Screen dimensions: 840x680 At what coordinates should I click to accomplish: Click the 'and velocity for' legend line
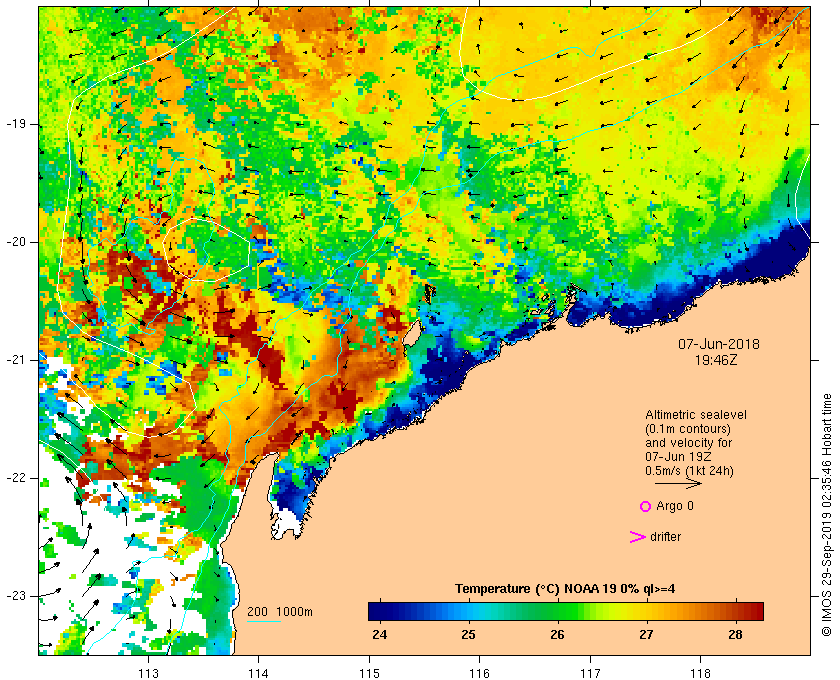pos(688,443)
